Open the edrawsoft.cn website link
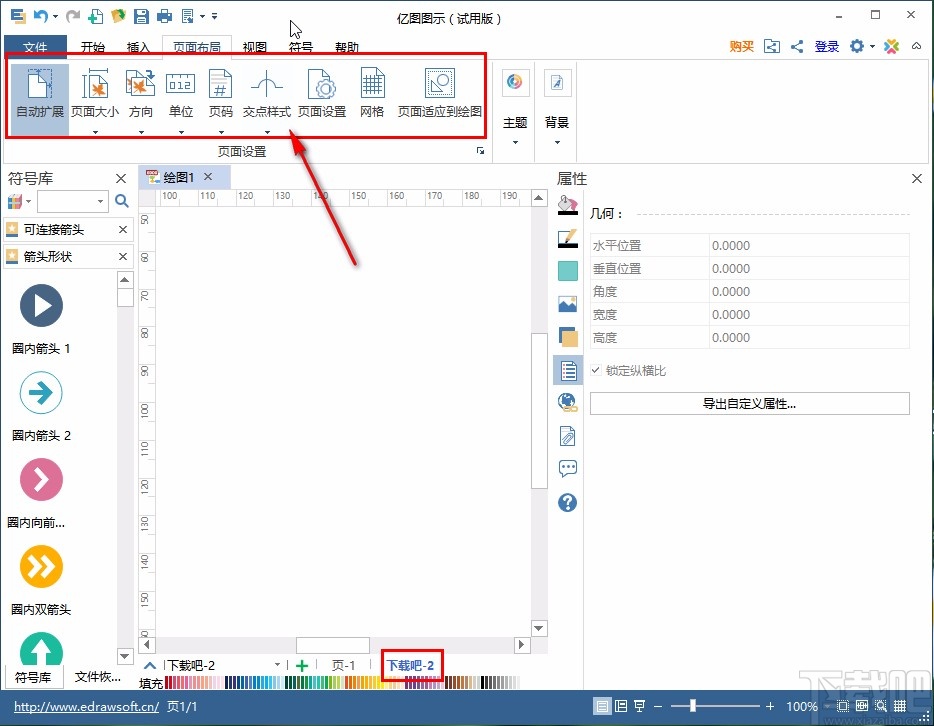934x726 pixels. click(86, 707)
